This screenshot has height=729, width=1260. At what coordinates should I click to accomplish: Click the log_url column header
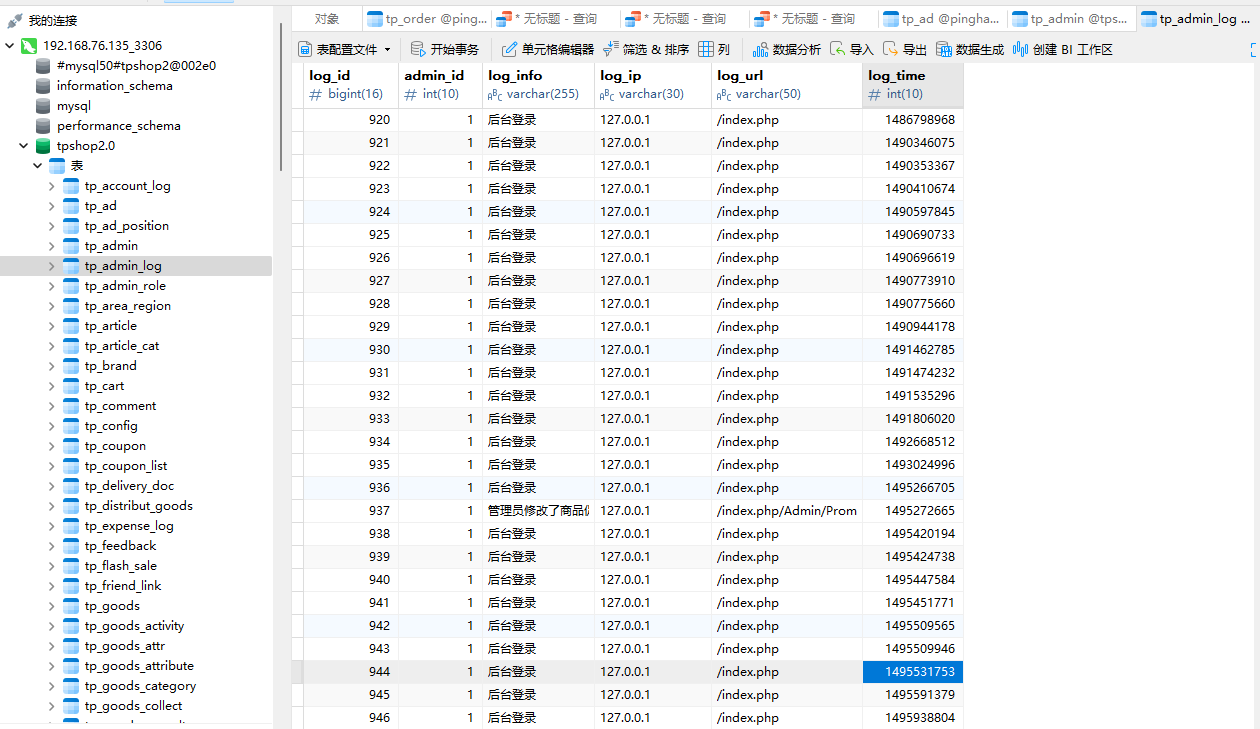click(787, 85)
